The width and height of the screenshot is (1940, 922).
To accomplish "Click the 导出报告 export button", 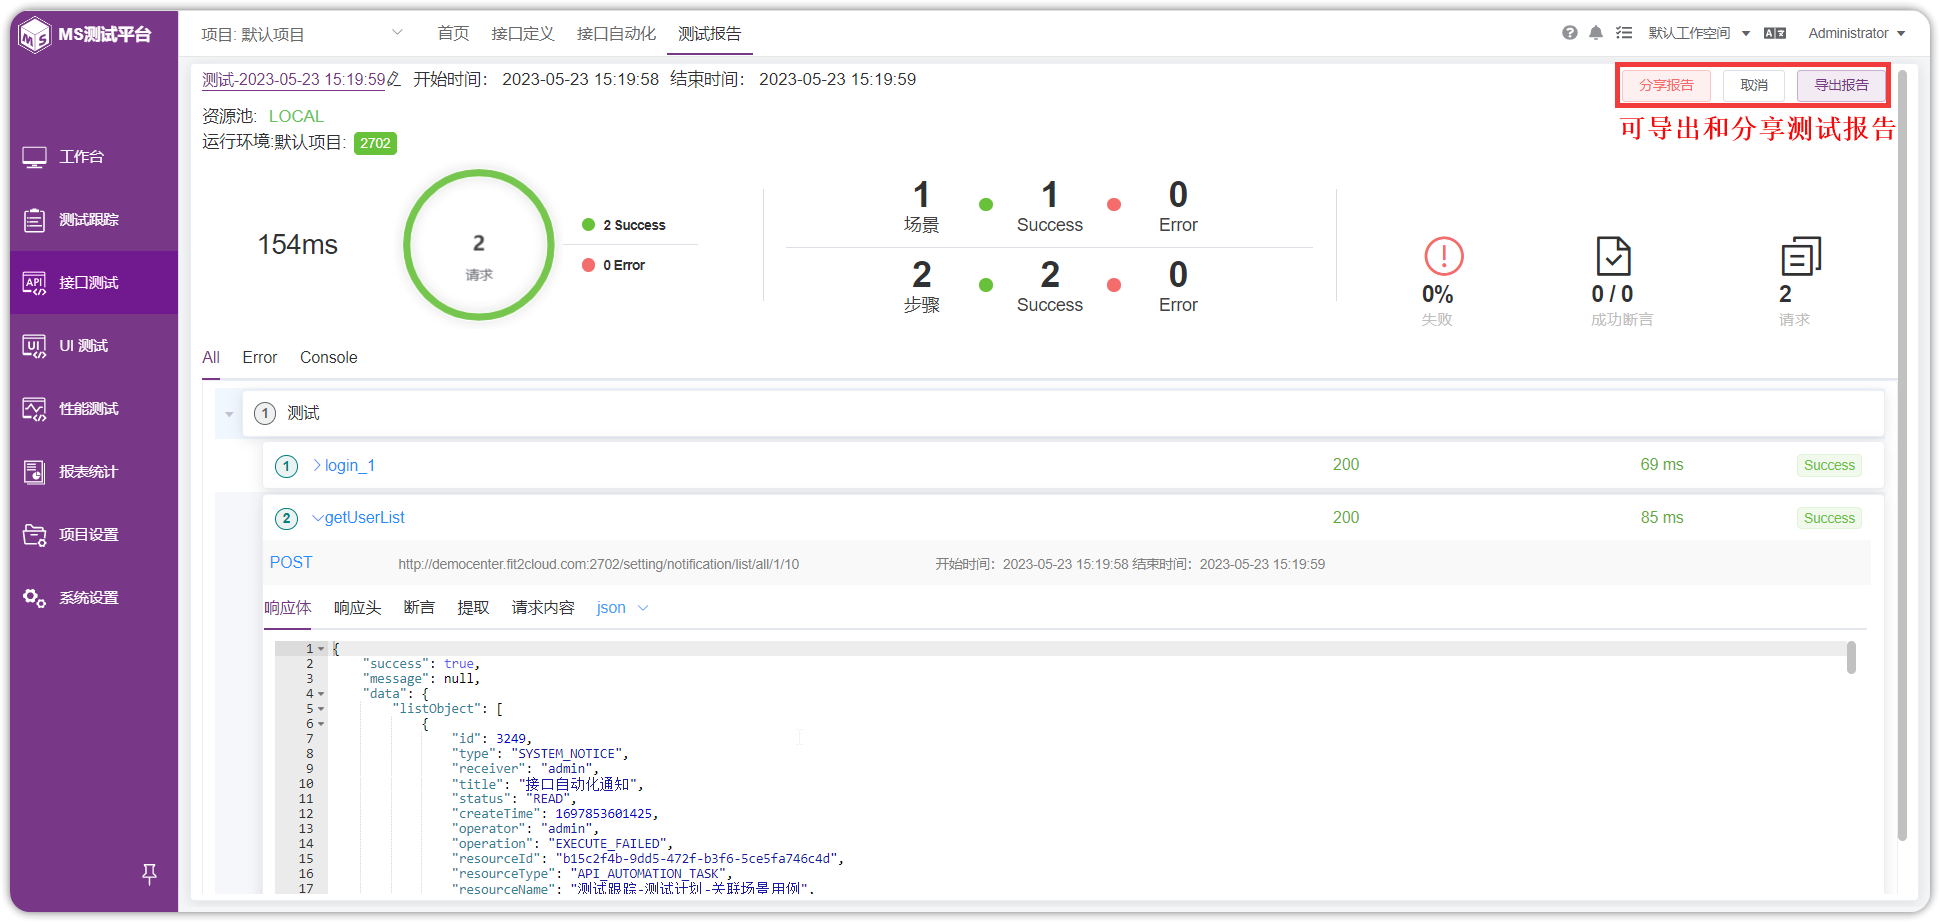I will [1841, 85].
